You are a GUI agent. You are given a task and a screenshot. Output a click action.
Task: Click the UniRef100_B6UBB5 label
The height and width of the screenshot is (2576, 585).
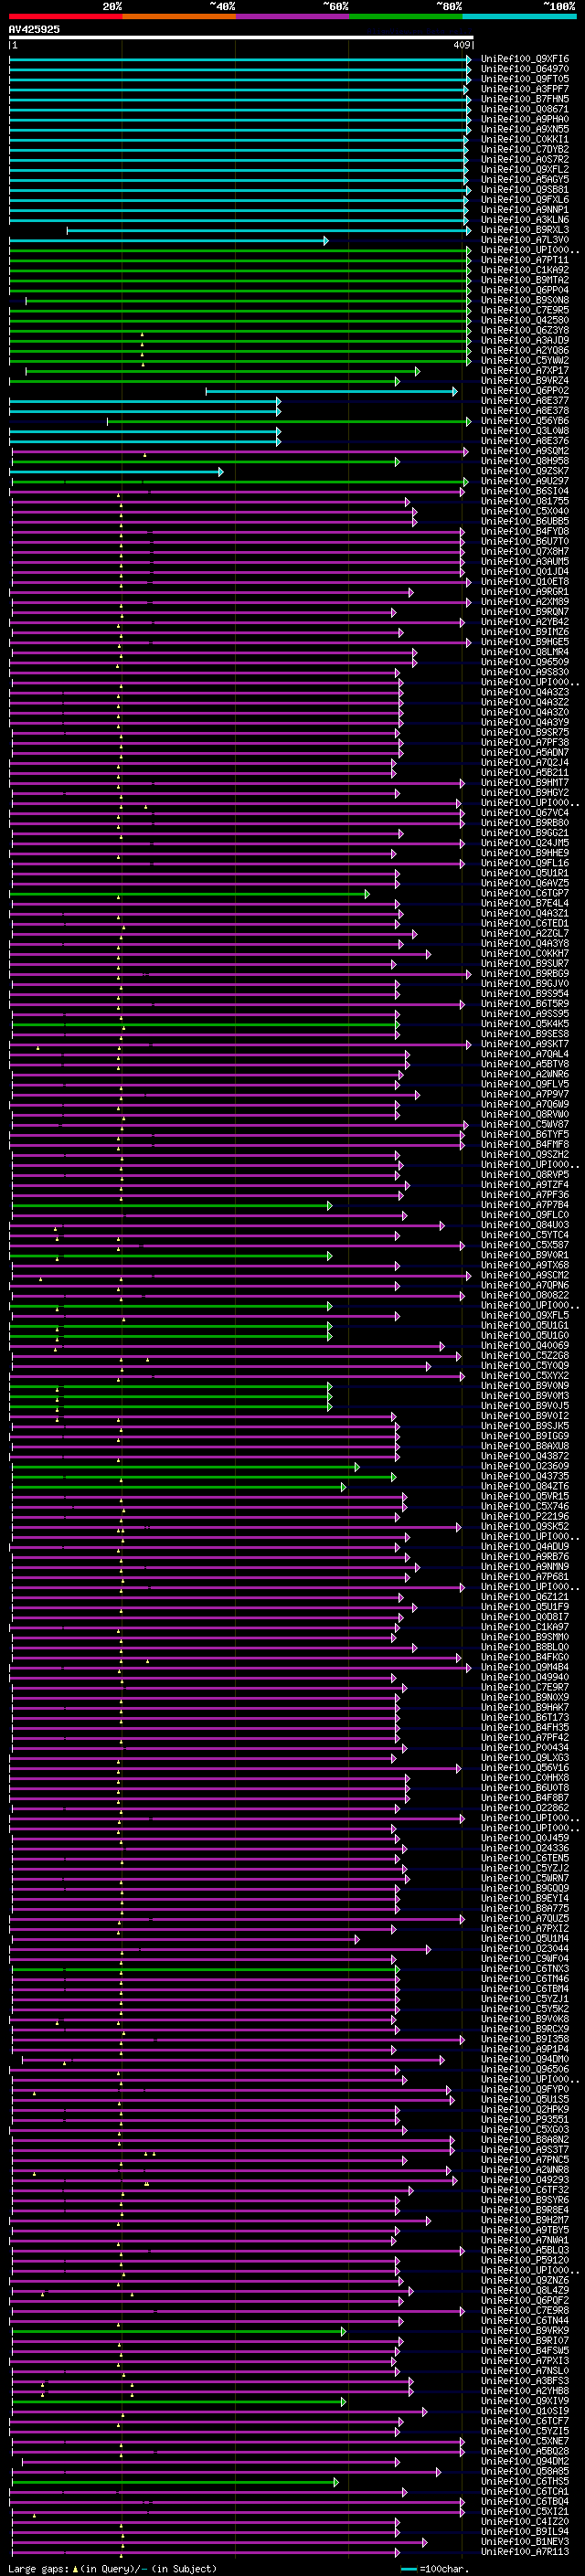coord(524,521)
